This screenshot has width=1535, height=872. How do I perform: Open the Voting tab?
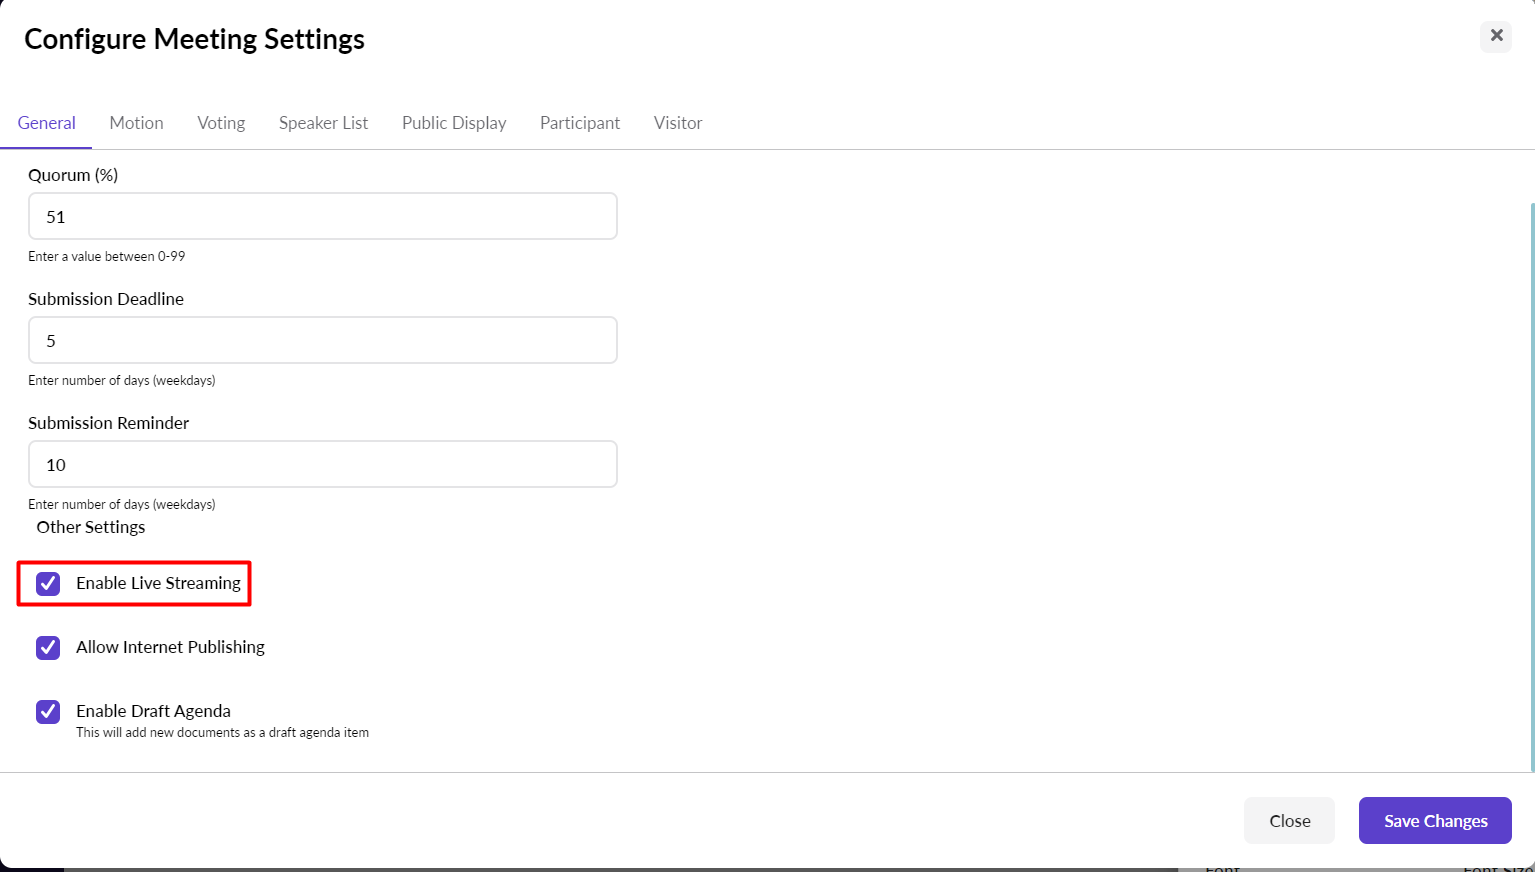pos(221,123)
